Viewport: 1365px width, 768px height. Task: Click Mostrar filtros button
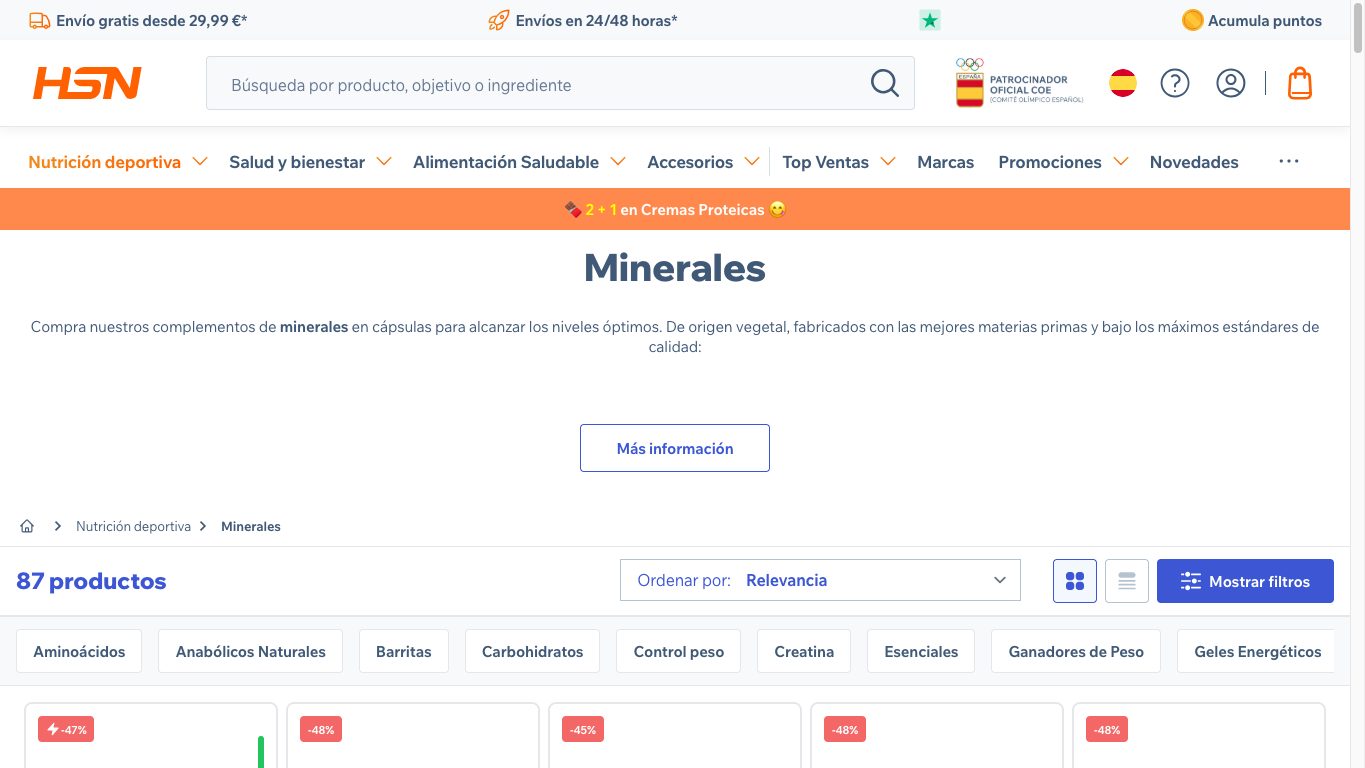[x=1245, y=581]
